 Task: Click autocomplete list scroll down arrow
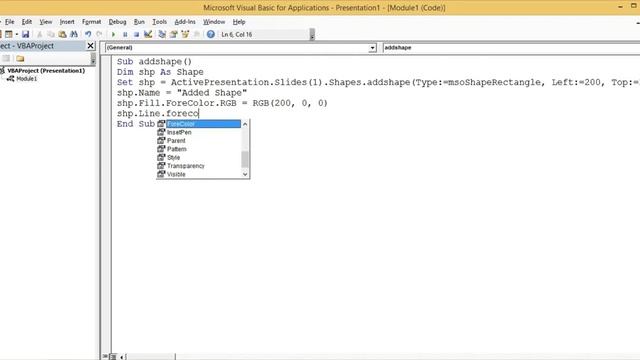coord(245,174)
